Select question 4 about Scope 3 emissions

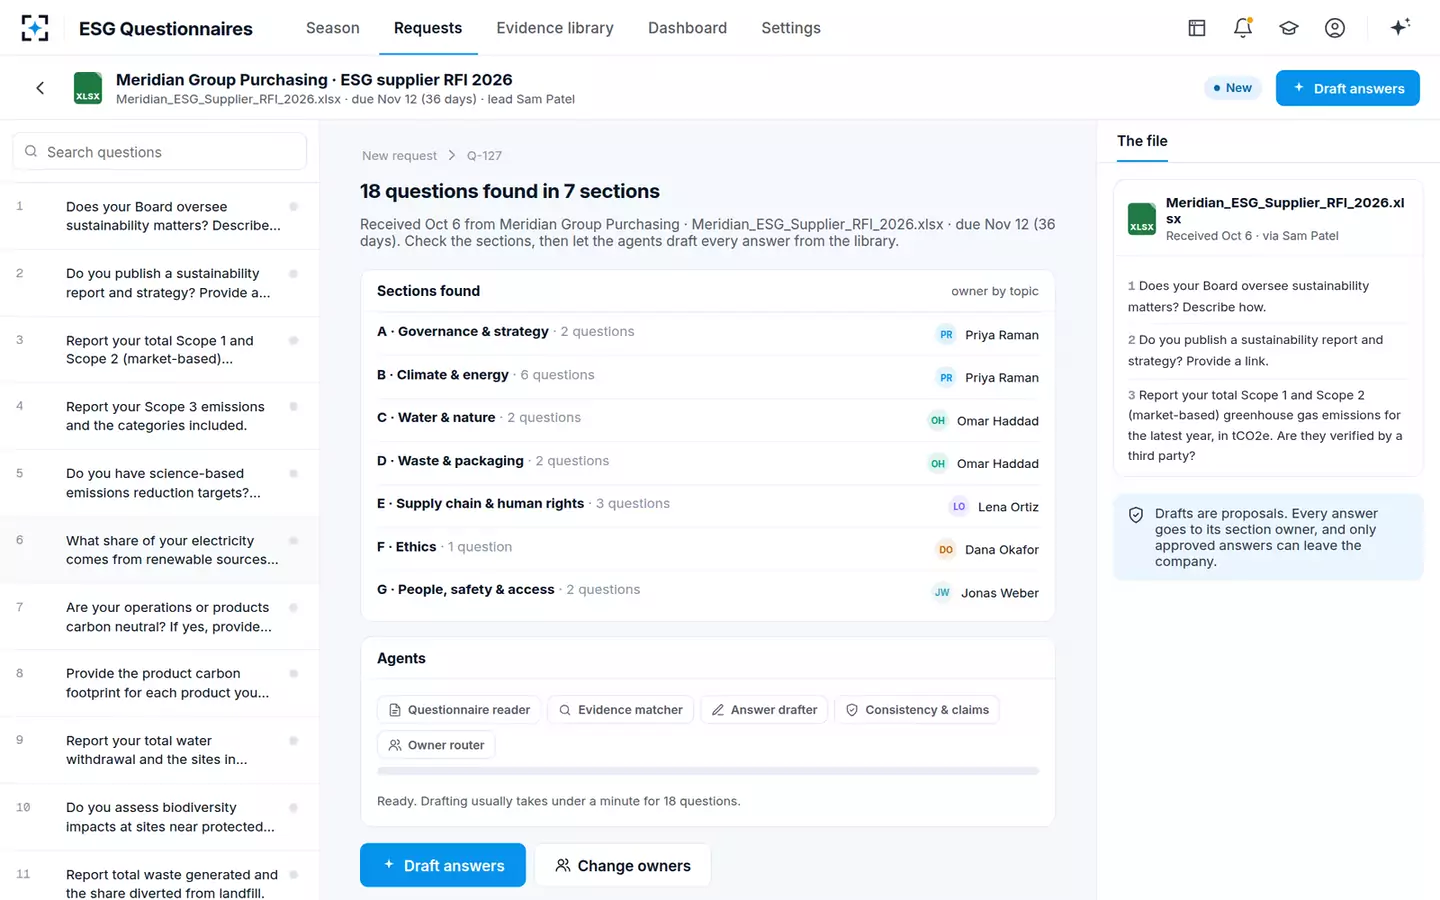(160, 416)
